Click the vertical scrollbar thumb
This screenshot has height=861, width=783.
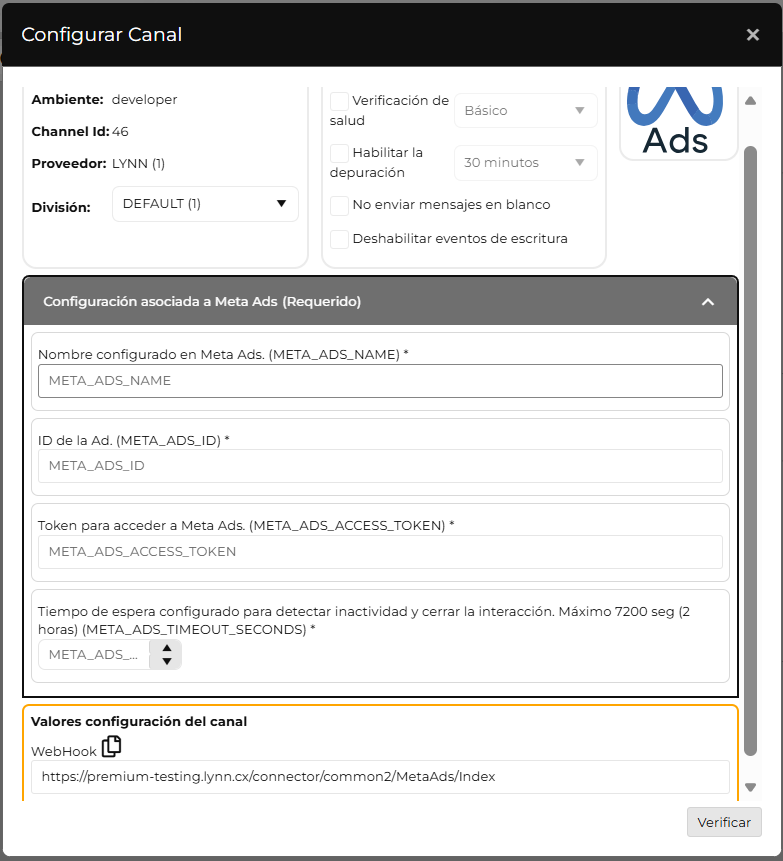click(x=750, y=450)
